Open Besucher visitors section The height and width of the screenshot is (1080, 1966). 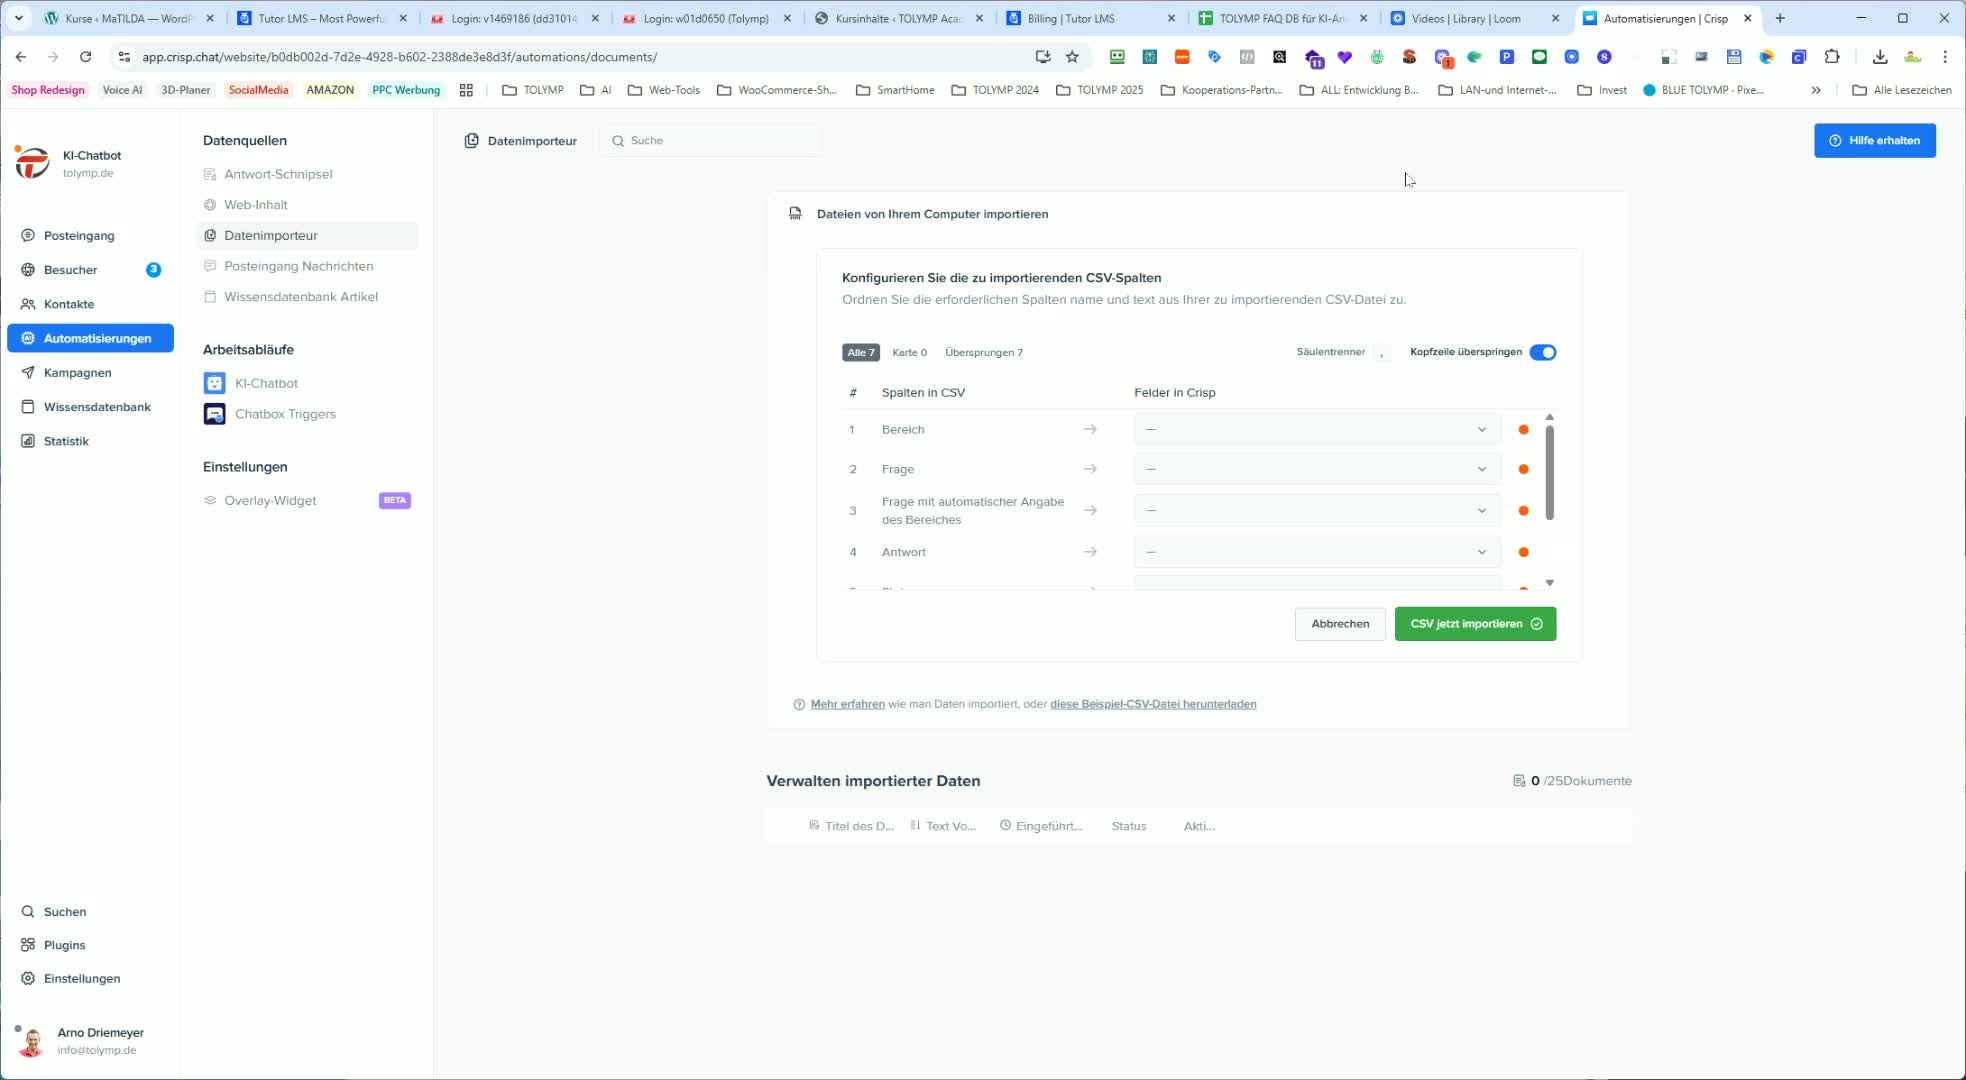click(70, 270)
